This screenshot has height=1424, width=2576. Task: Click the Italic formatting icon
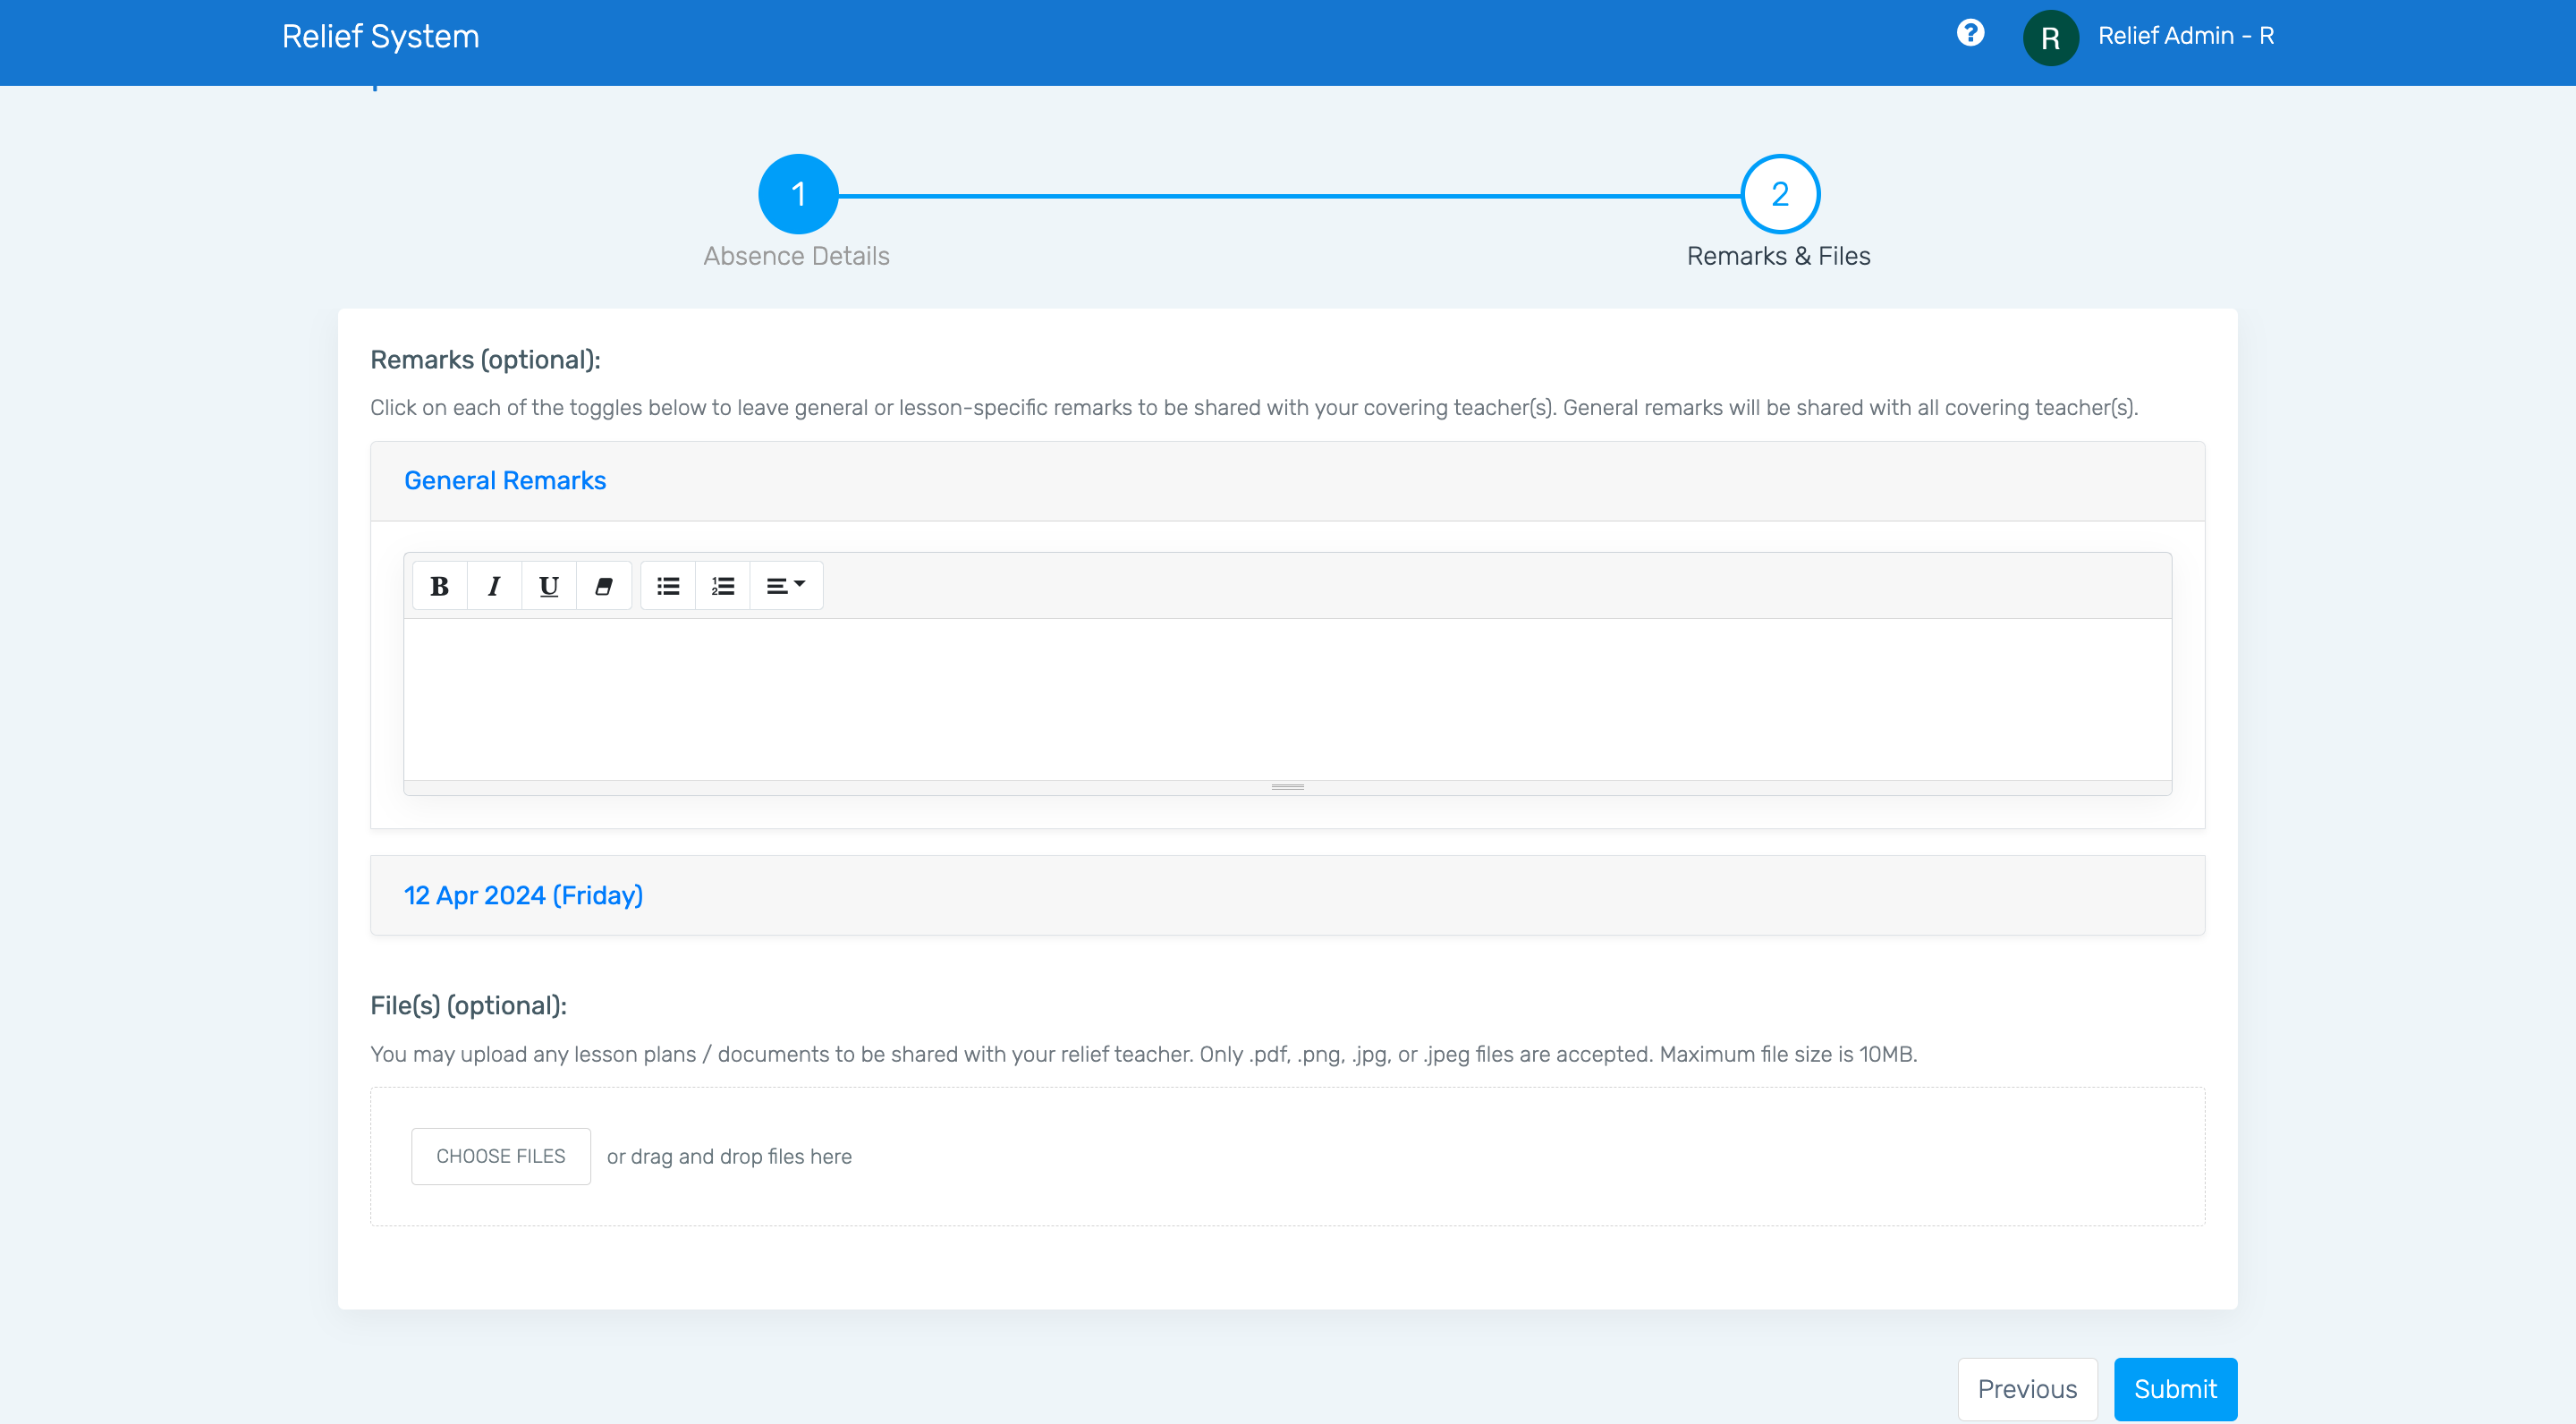tap(493, 586)
